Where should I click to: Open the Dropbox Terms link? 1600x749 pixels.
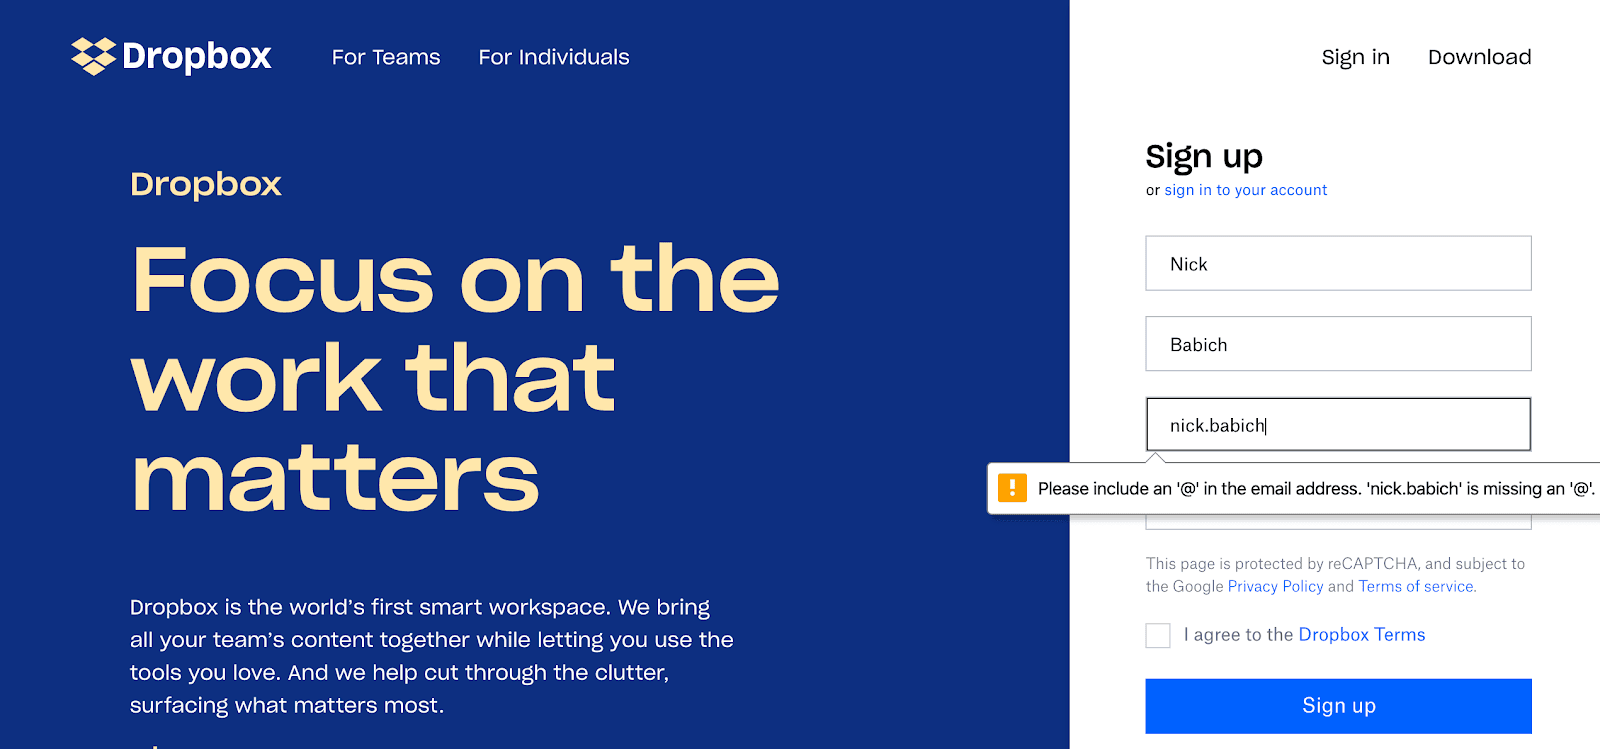[1361, 635]
